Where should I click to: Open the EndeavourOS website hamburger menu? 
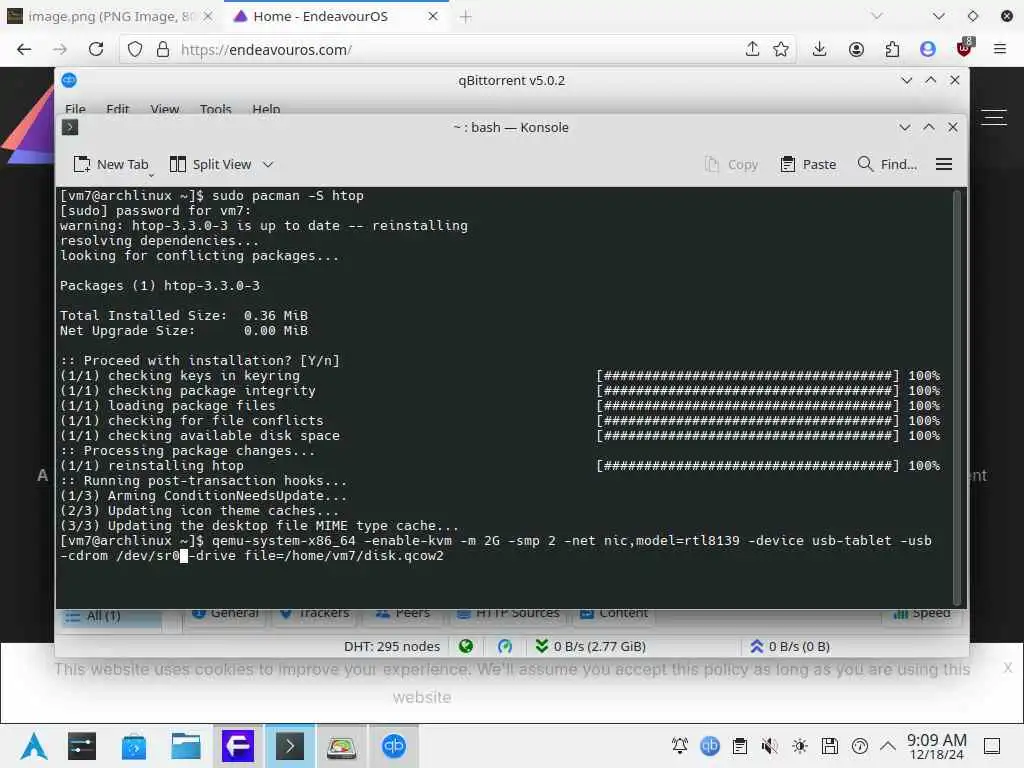coord(995,118)
